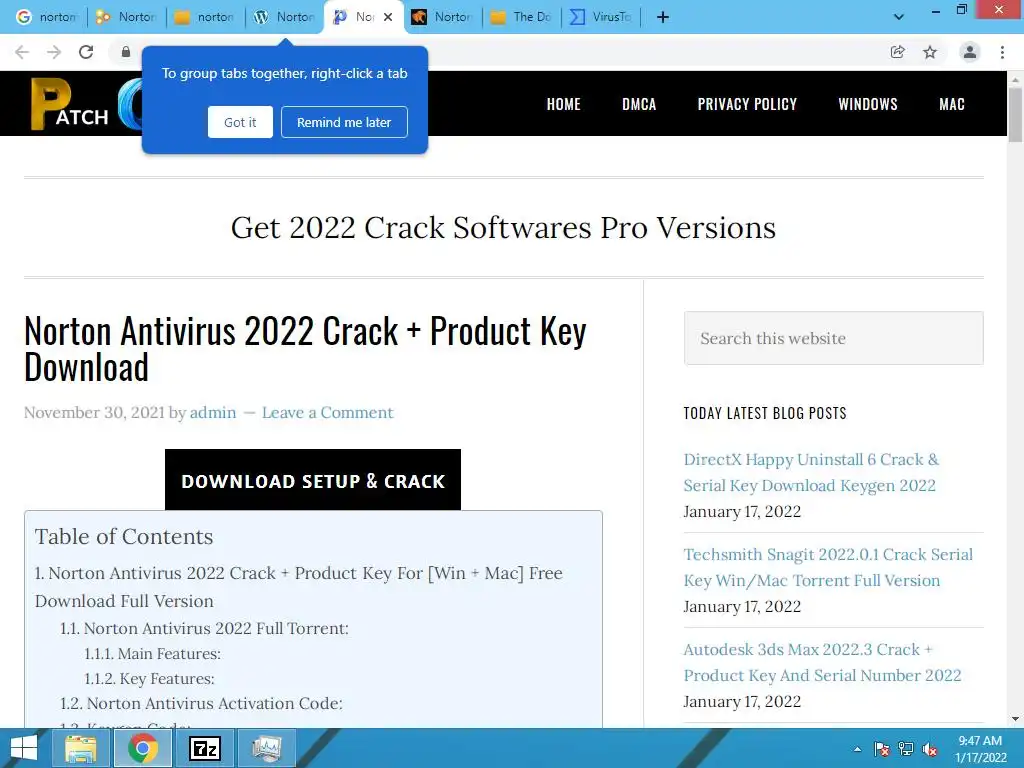Bookmark this page with star icon
The width and height of the screenshot is (1024, 768).
point(930,52)
